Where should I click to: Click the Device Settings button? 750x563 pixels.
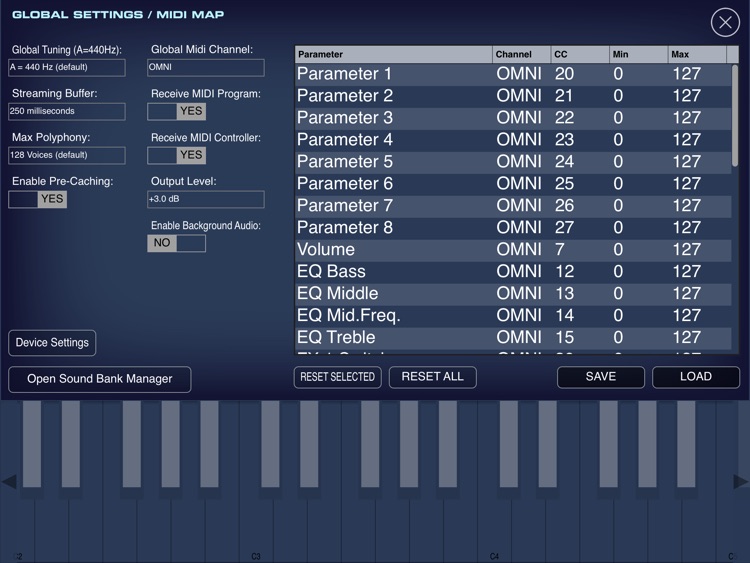coord(52,343)
